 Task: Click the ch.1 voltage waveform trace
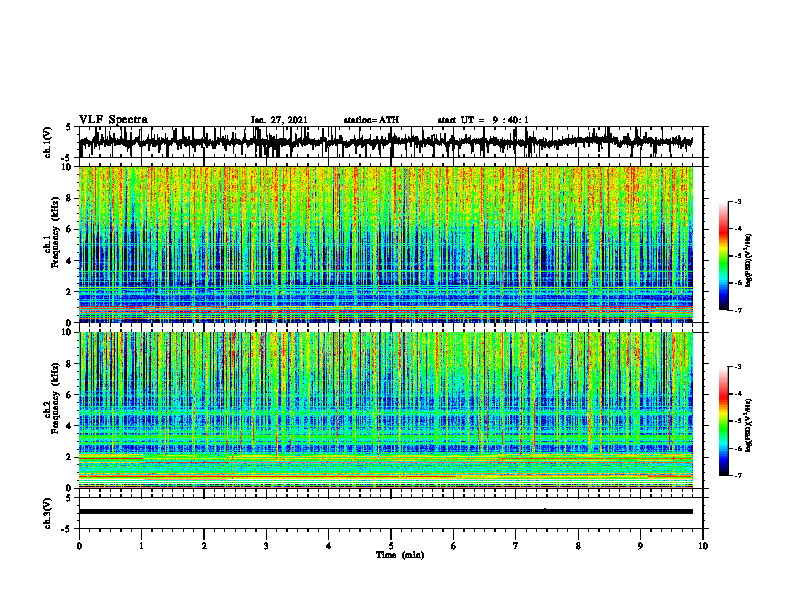click(385, 142)
